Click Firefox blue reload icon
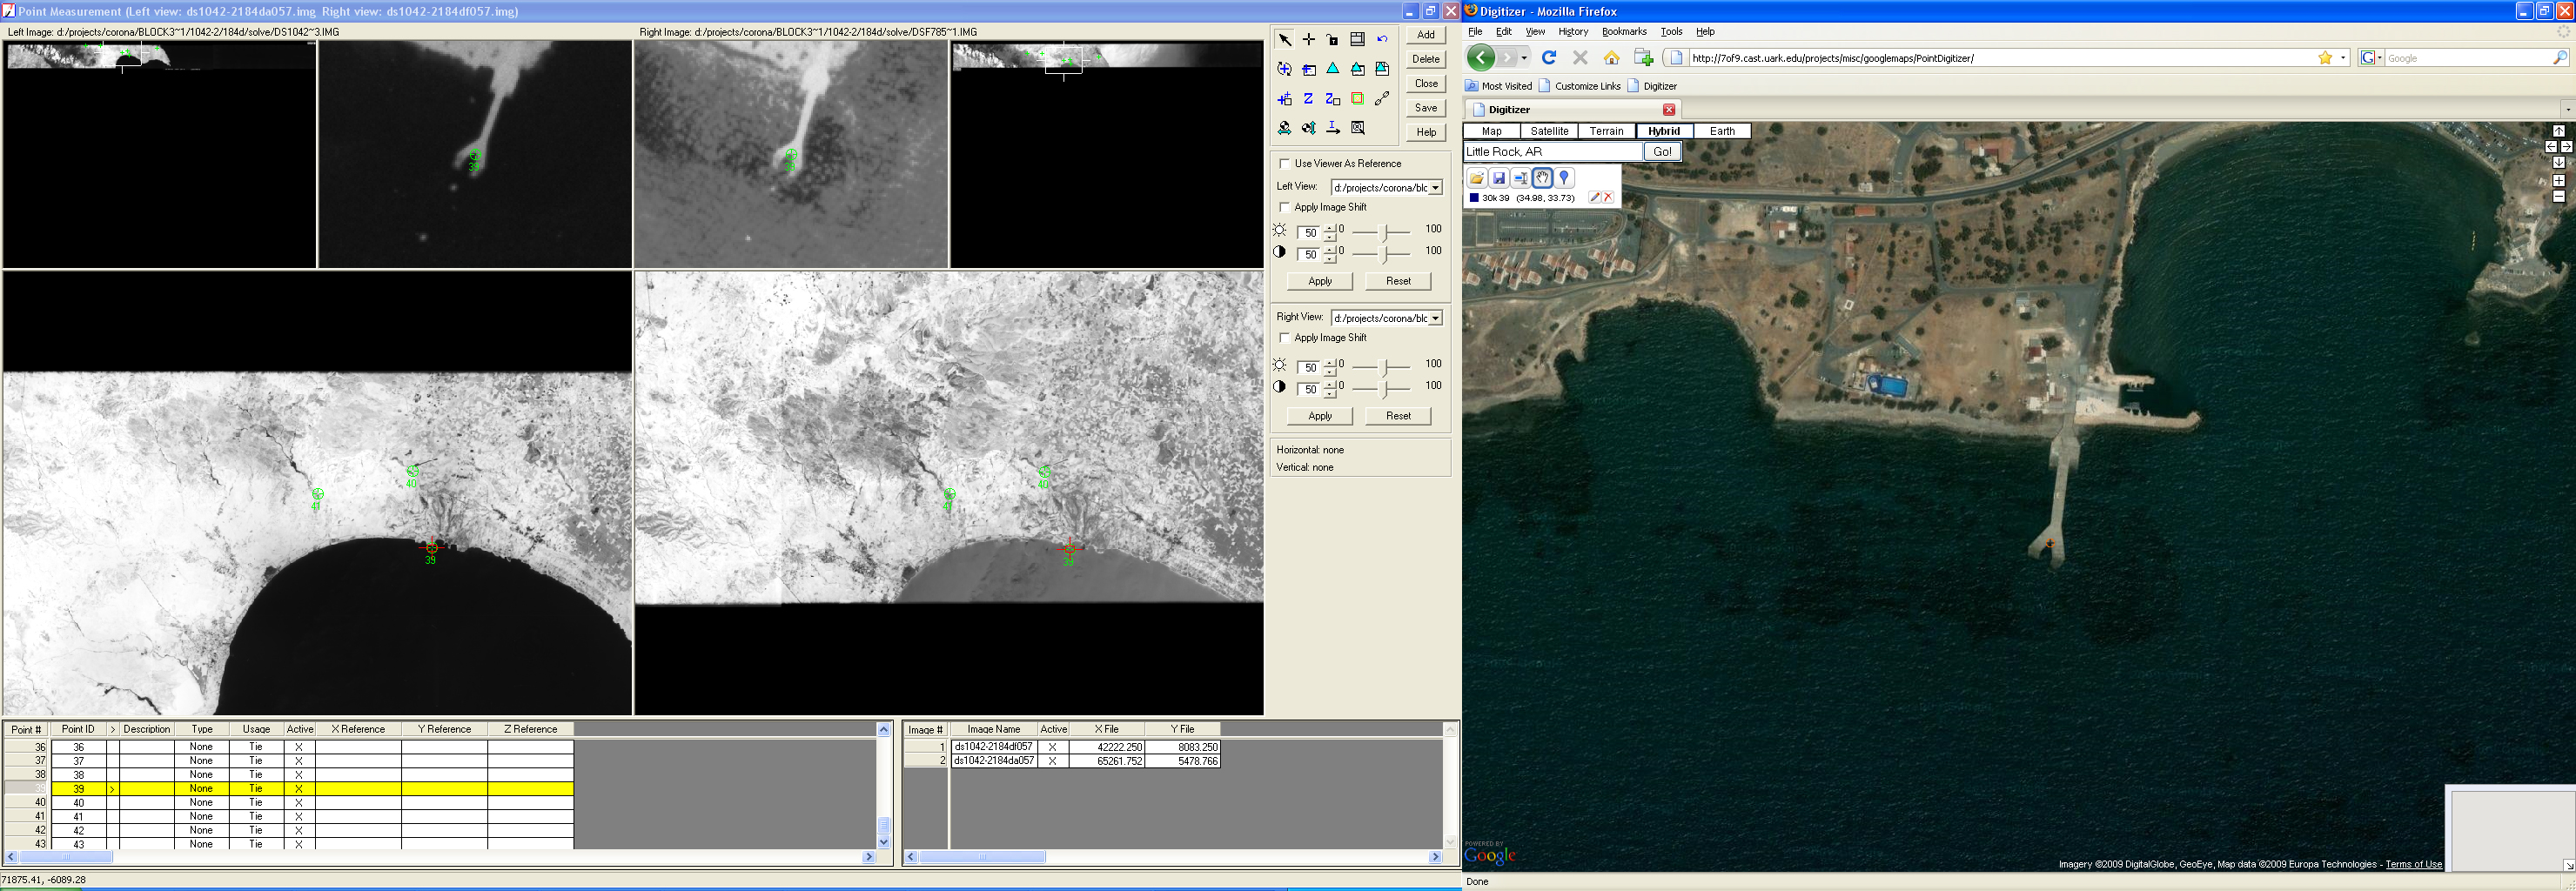Image resolution: width=2576 pixels, height=891 pixels. pyautogui.click(x=1549, y=58)
